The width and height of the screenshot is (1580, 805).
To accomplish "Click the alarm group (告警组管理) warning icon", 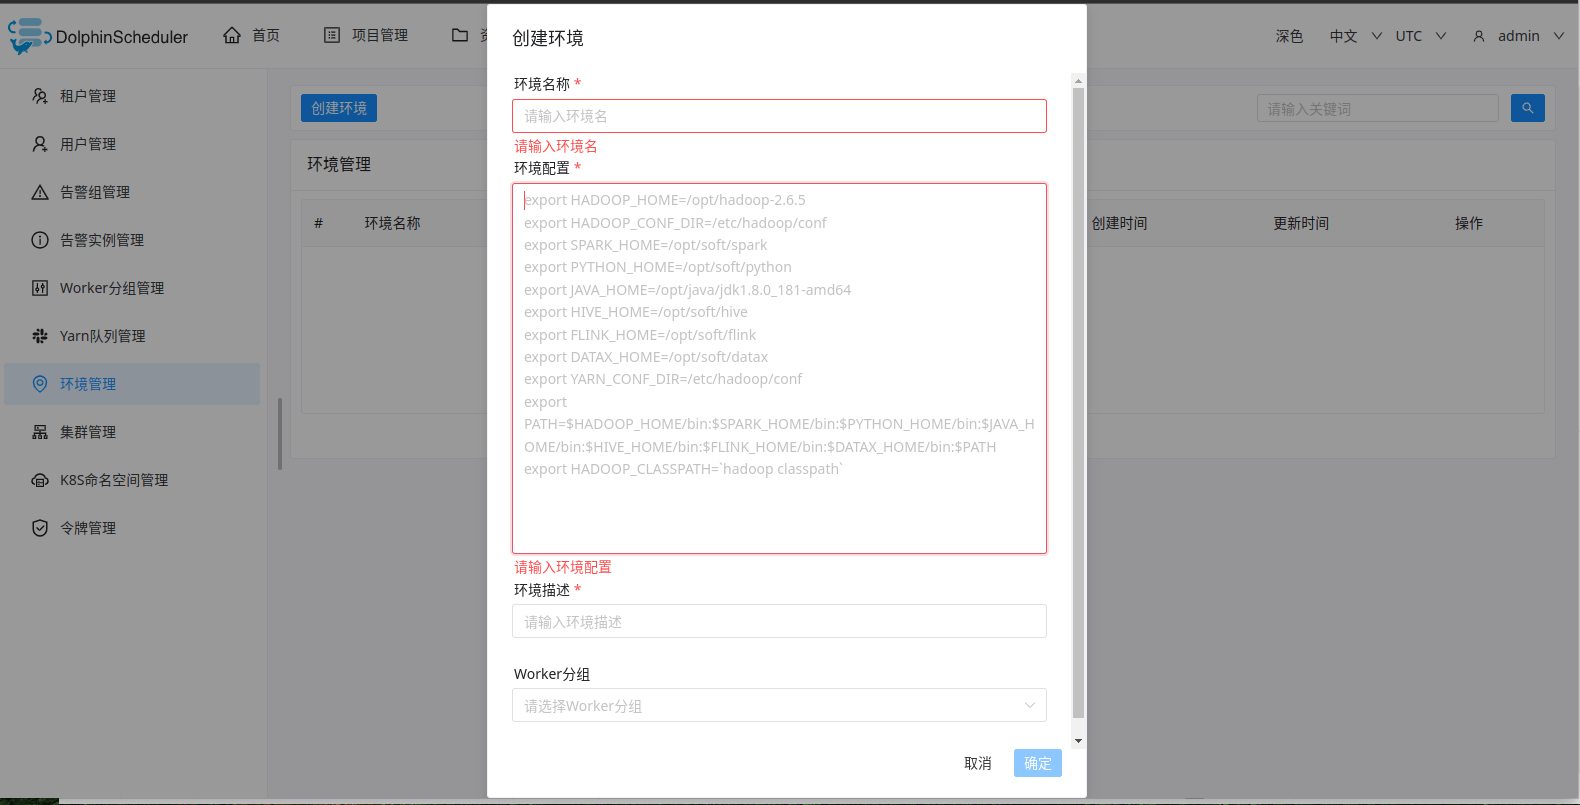I will [40, 192].
